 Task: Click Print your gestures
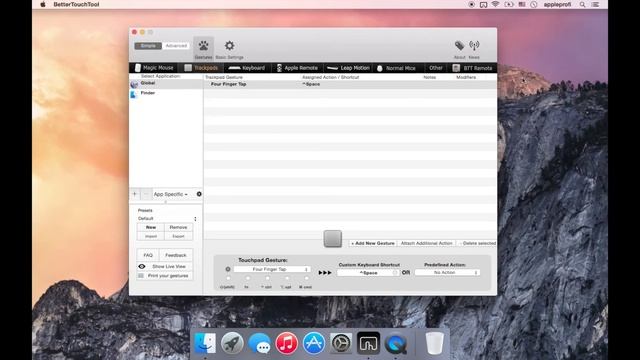click(x=165, y=276)
